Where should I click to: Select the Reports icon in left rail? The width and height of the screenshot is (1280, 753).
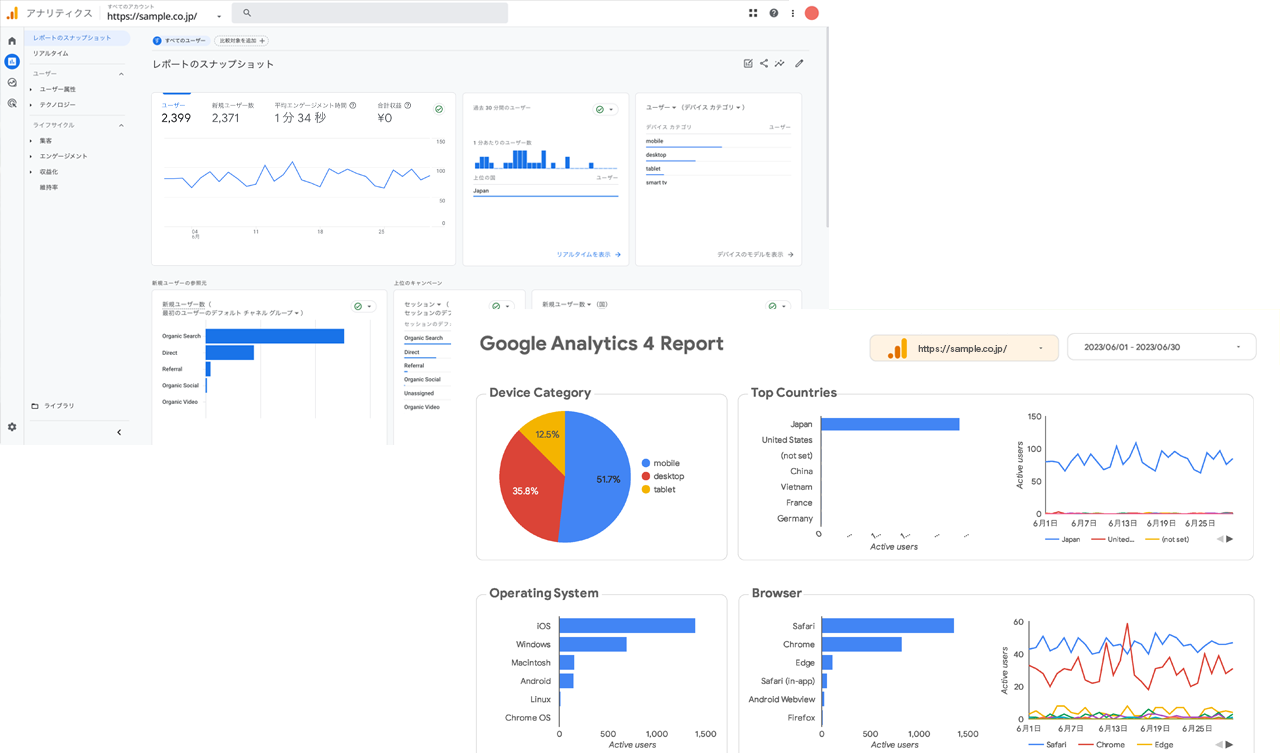point(12,61)
